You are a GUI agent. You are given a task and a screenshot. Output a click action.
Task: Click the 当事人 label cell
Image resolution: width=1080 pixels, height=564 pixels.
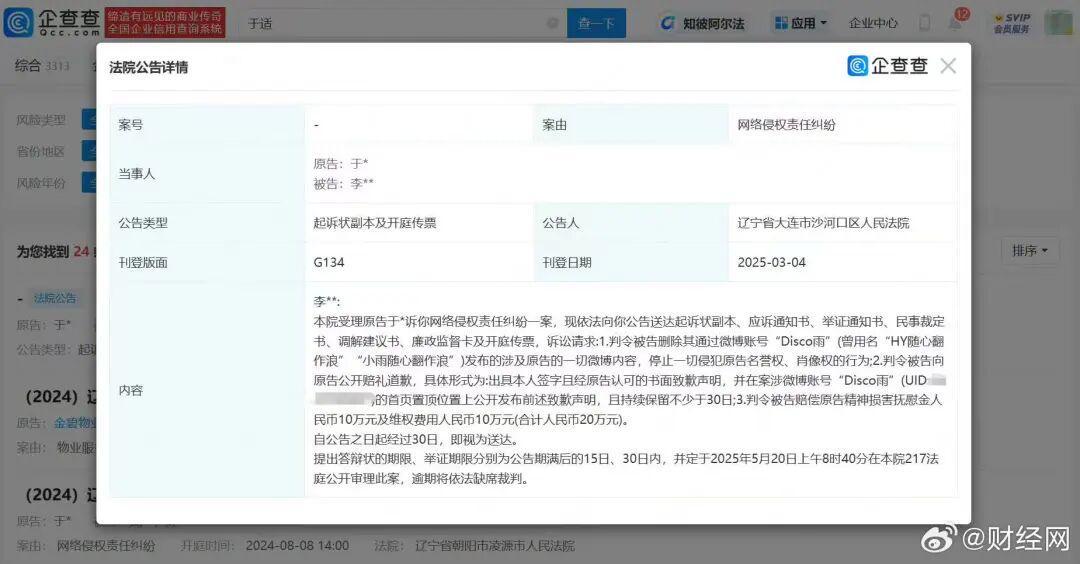(207, 174)
